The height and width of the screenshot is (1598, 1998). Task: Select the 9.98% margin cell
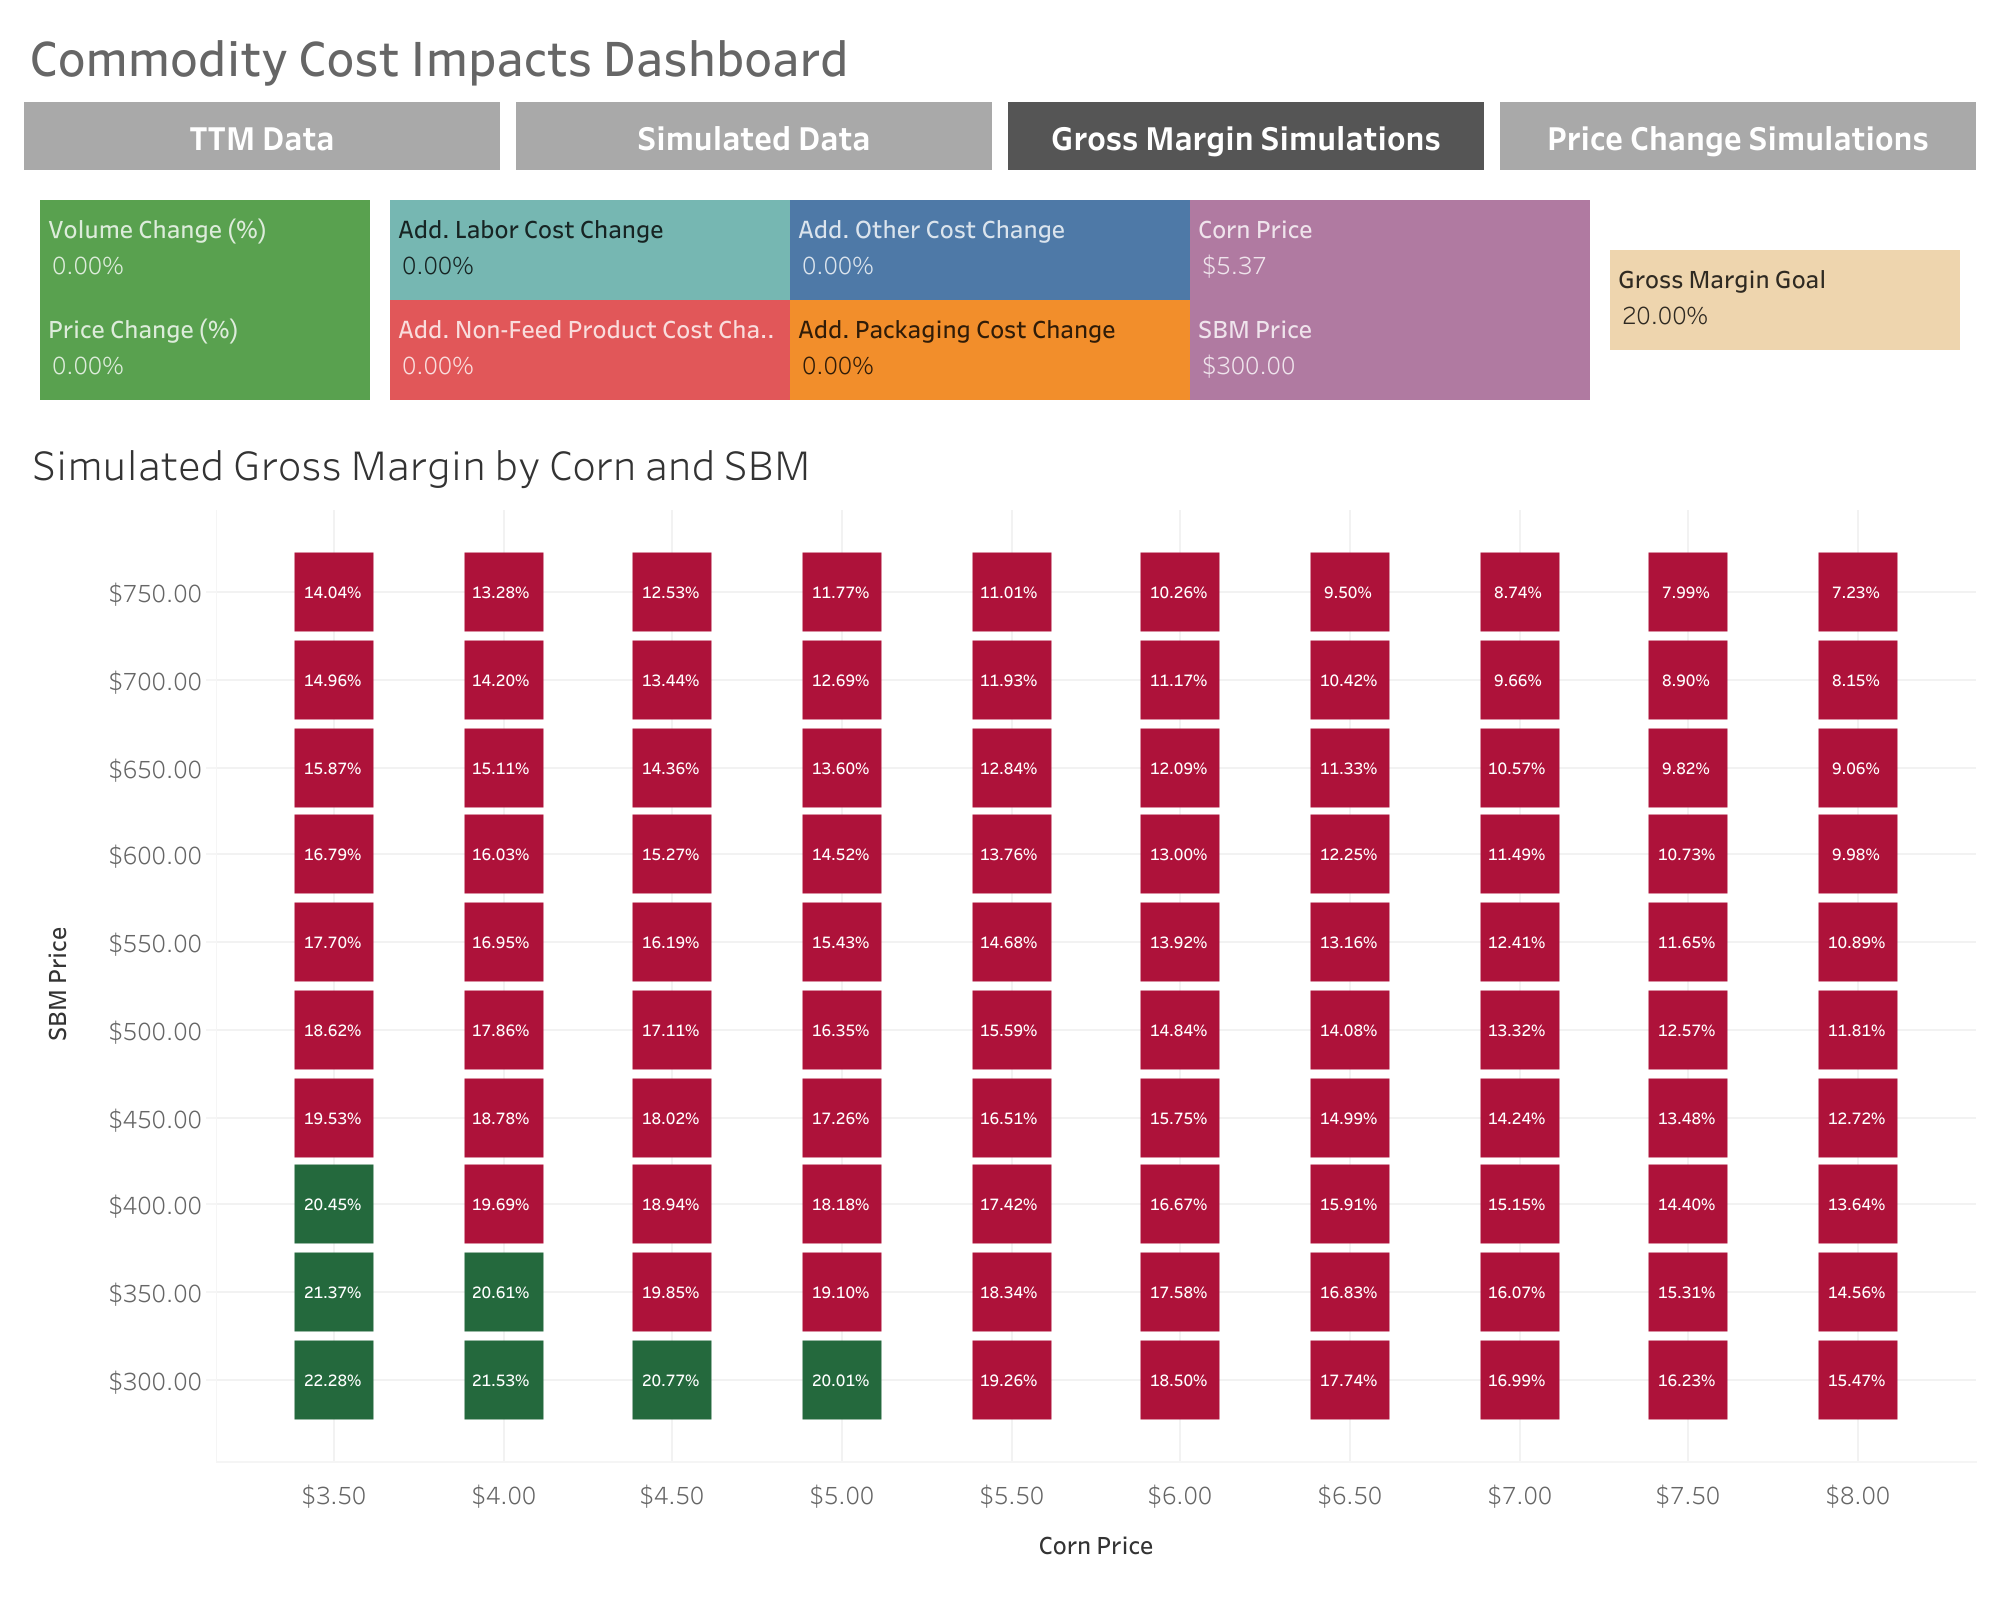tap(1858, 854)
